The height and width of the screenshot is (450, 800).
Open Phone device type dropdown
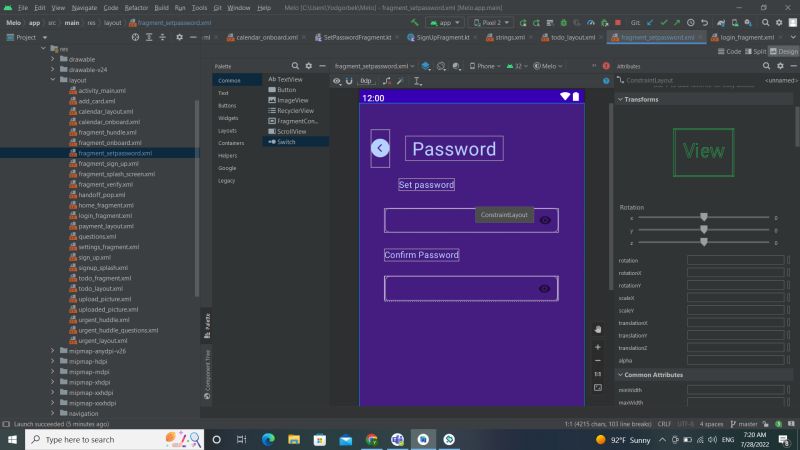point(485,66)
